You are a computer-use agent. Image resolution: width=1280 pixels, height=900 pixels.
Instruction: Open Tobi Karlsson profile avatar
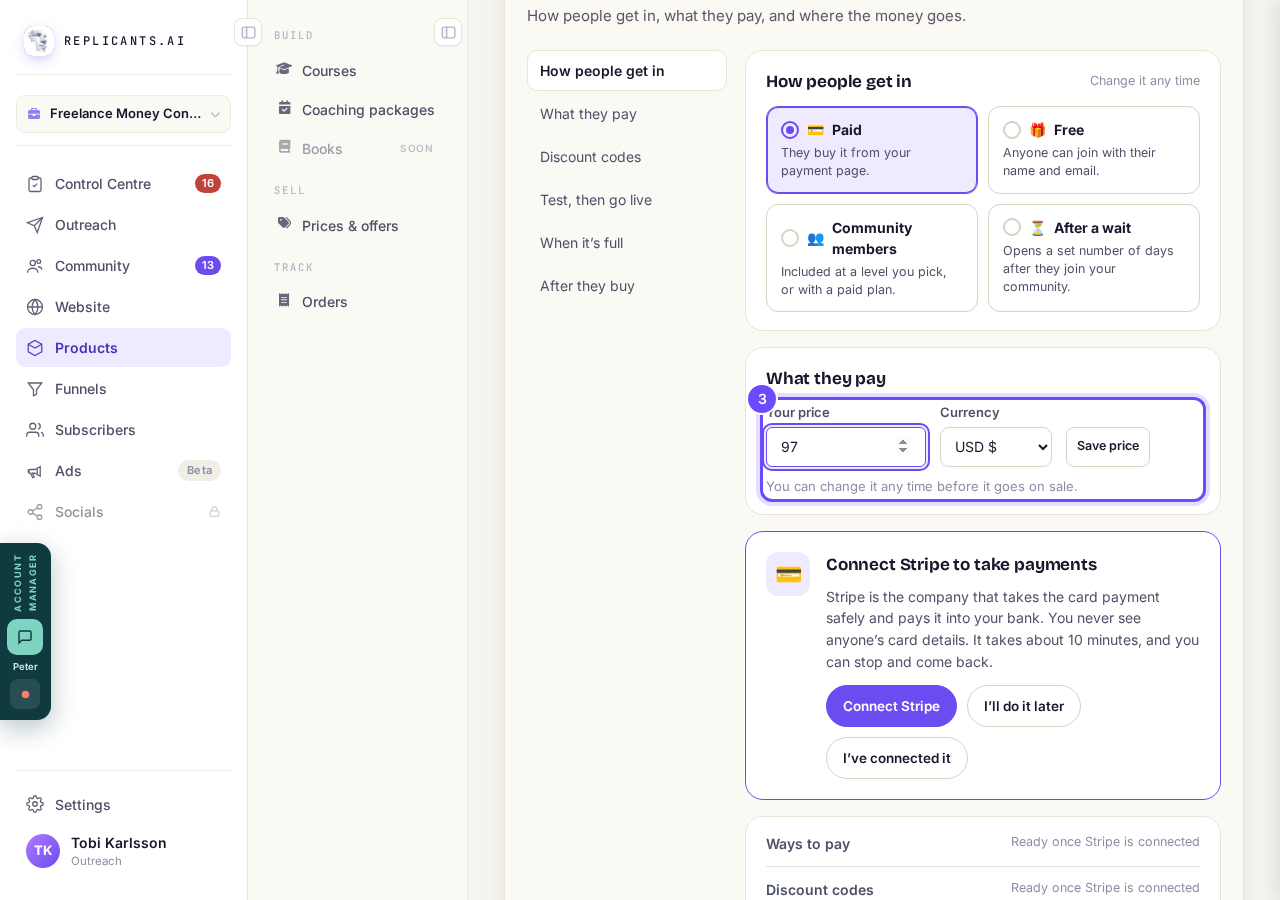pyautogui.click(x=43, y=851)
